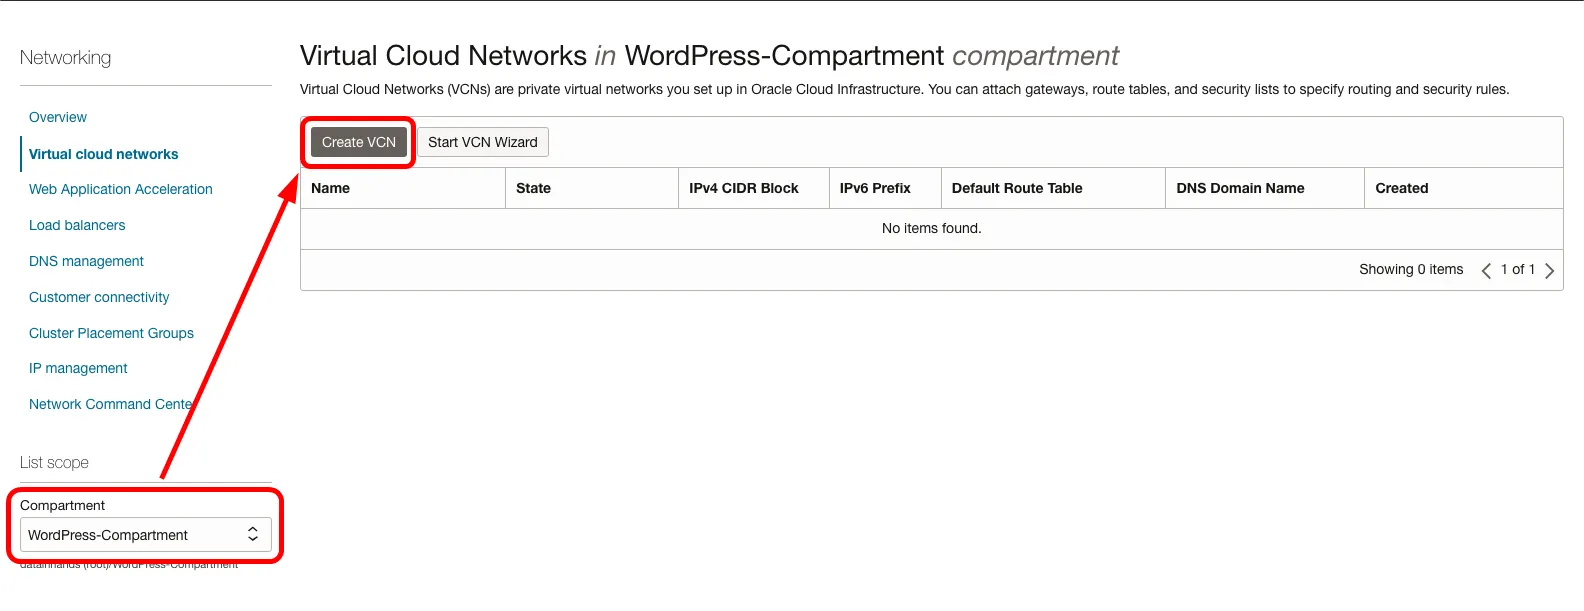The image size is (1584, 611).
Task: Click the State column header
Action: coord(534,188)
